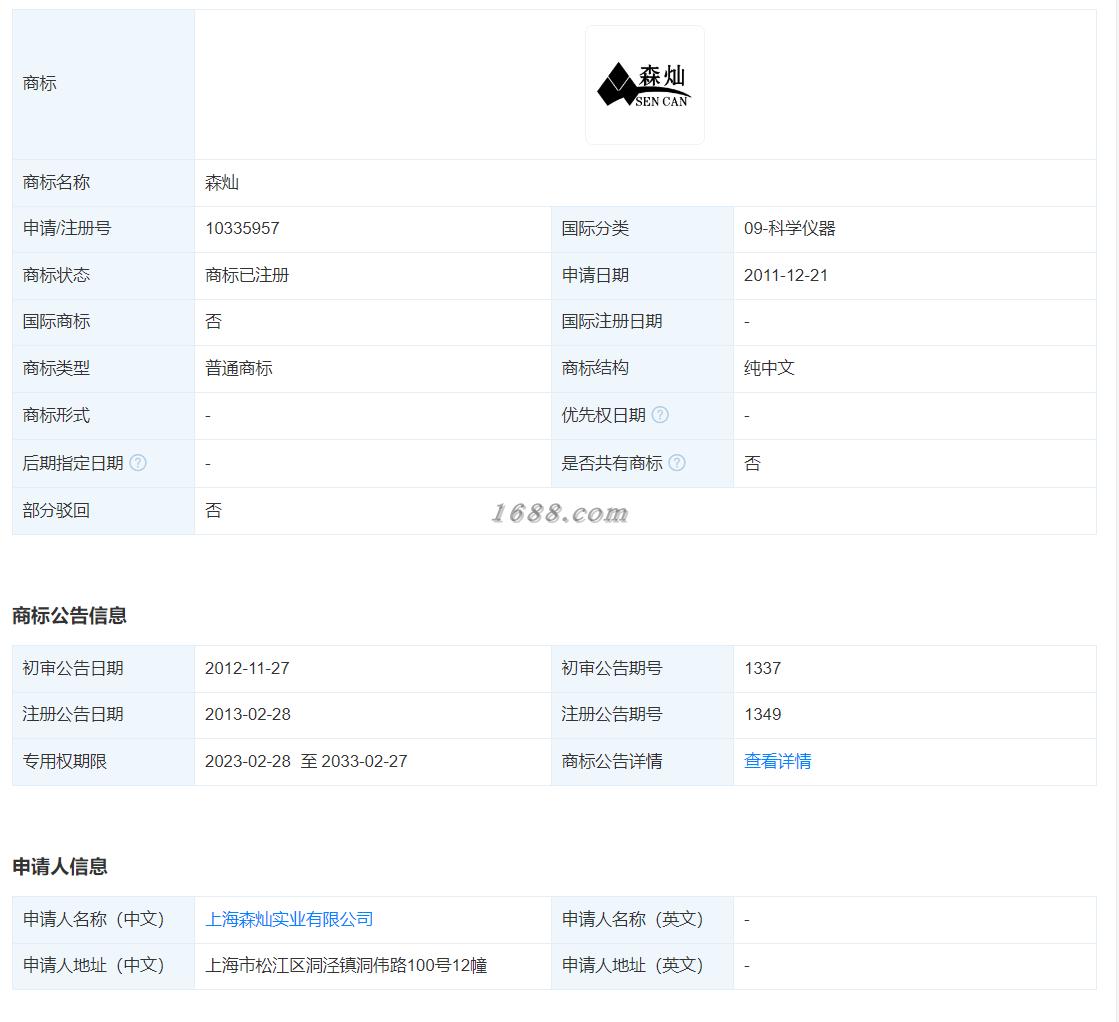Click the 商标状态 label cell
The height and width of the screenshot is (1022, 1119).
103,276
